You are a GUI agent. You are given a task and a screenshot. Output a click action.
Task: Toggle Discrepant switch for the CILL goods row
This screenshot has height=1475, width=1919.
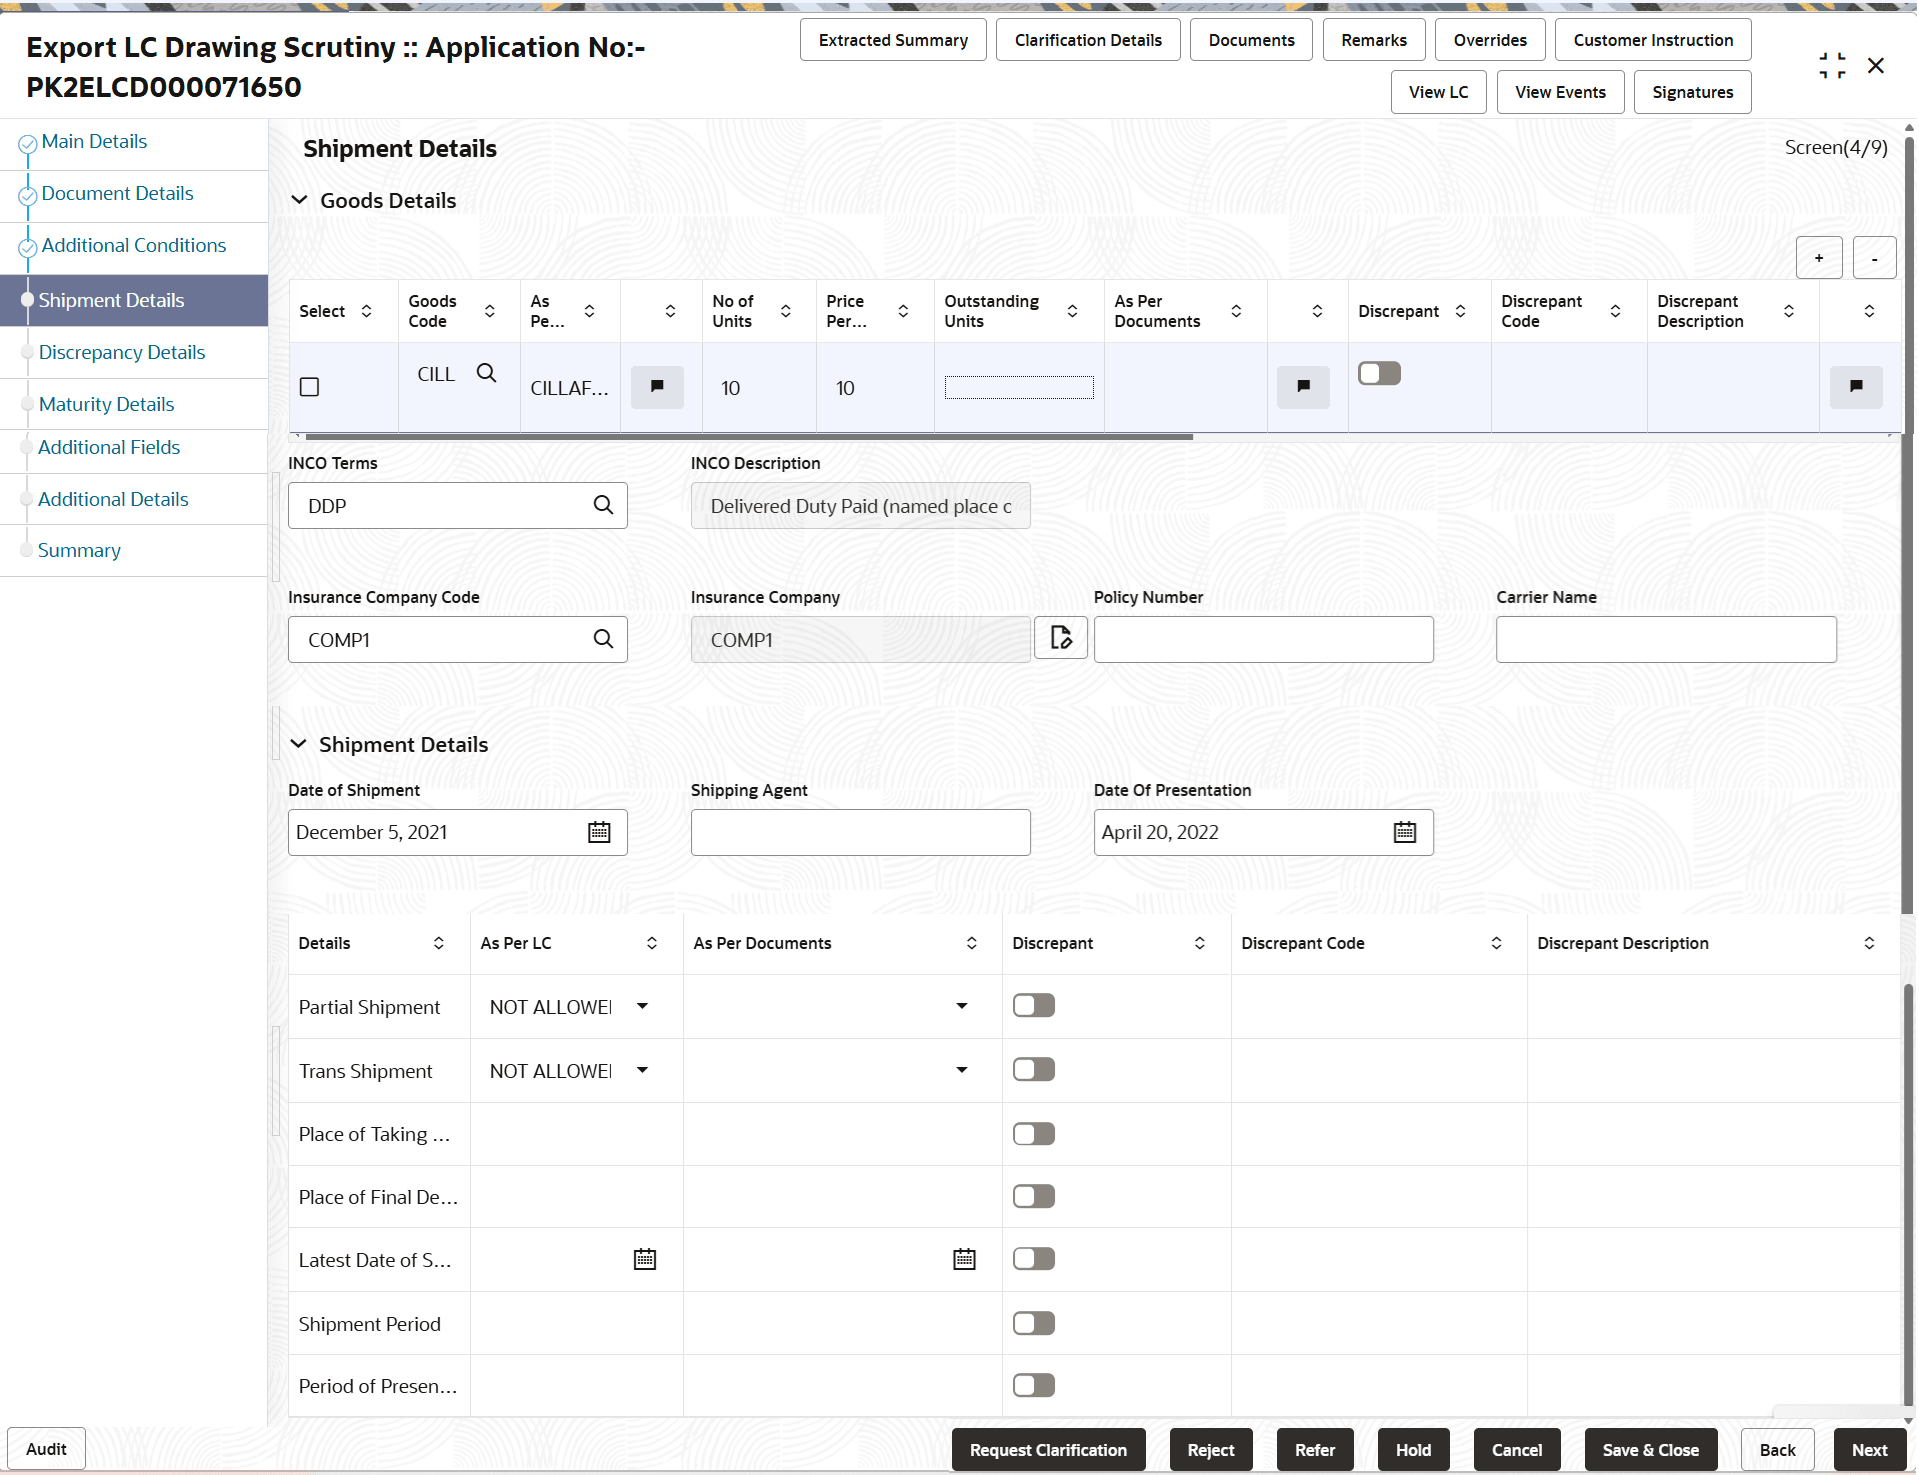(1380, 373)
